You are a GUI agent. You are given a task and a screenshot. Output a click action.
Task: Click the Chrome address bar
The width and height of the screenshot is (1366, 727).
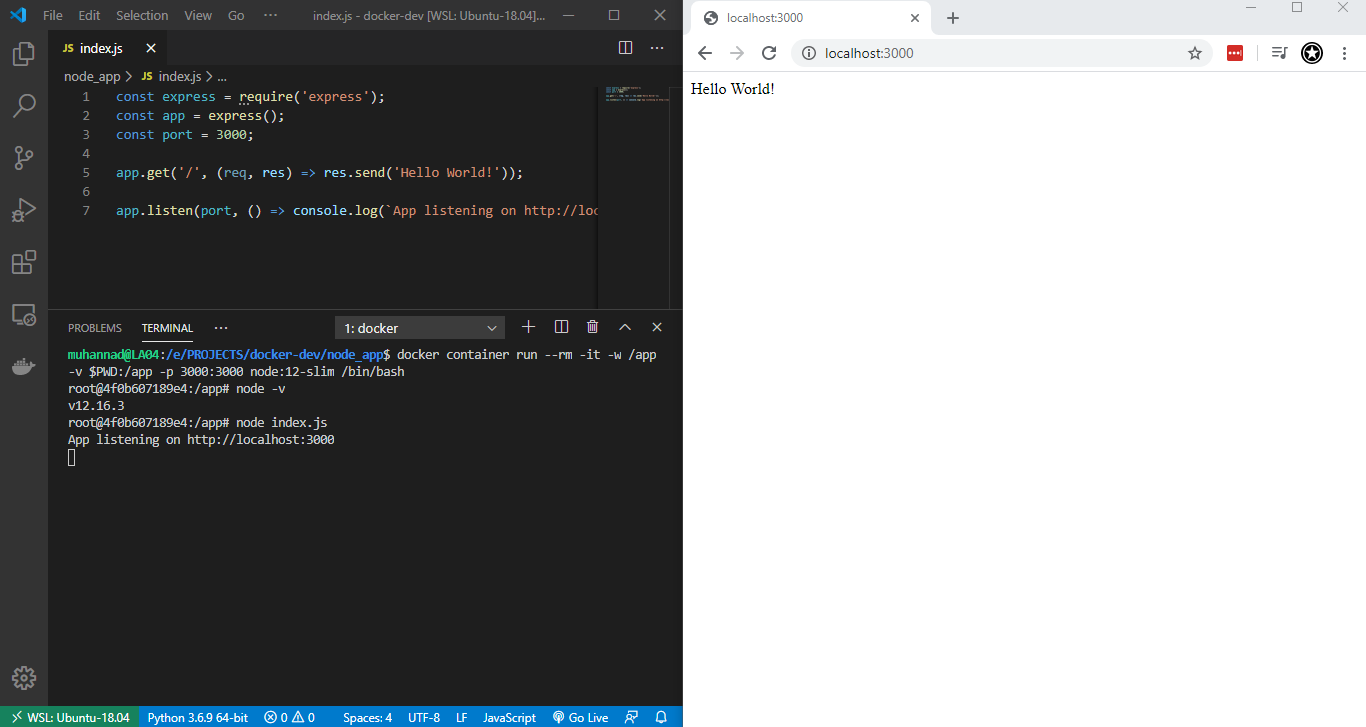click(900, 53)
